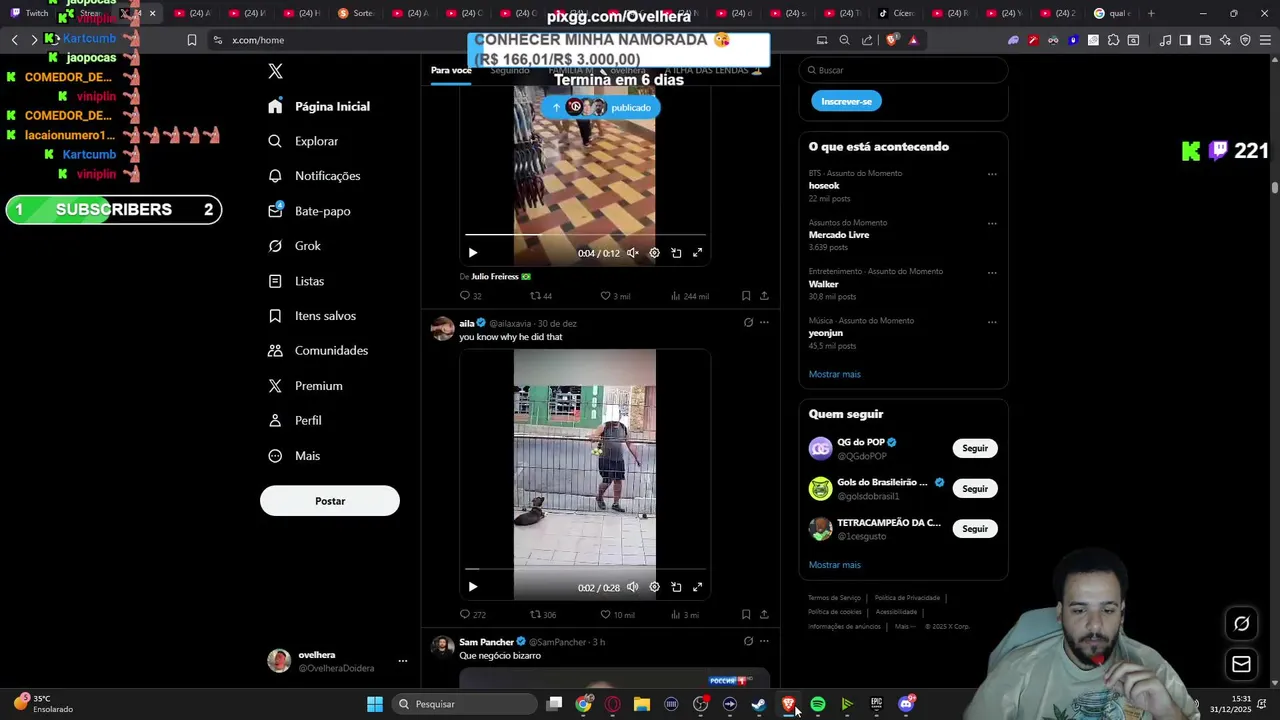
Task: Bookmark aila's post
Action: pyautogui.click(x=746, y=615)
